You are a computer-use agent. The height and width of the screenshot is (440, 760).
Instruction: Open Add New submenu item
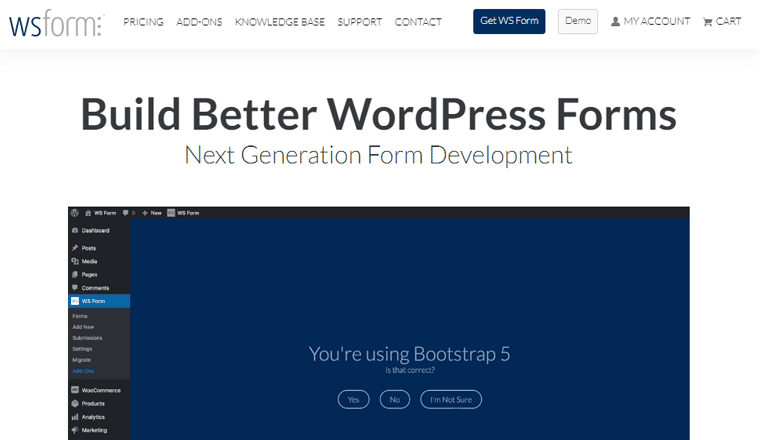click(x=83, y=327)
